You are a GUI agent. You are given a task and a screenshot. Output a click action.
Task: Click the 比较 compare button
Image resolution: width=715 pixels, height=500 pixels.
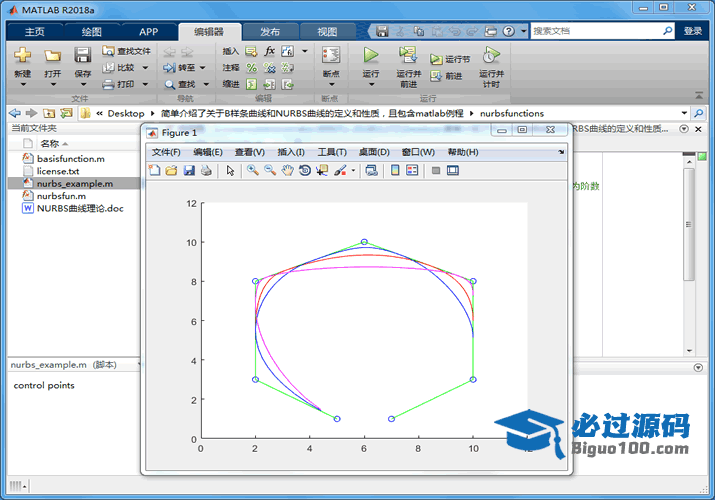click(119, 67)
